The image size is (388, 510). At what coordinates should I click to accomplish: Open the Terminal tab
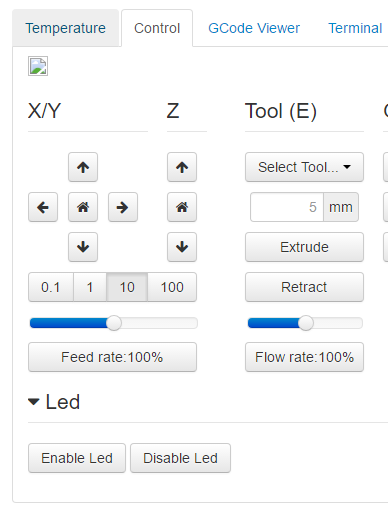coord(355,28)
